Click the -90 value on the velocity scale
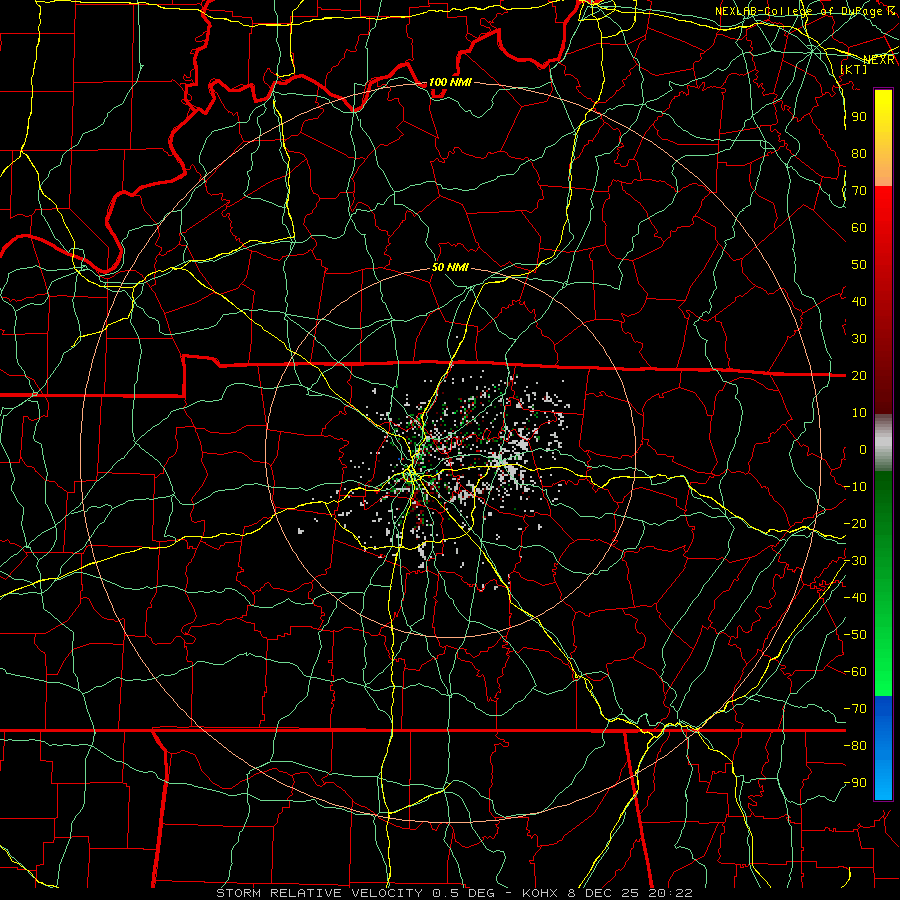This screenshot has width=900, height=900. click(855, 783)
